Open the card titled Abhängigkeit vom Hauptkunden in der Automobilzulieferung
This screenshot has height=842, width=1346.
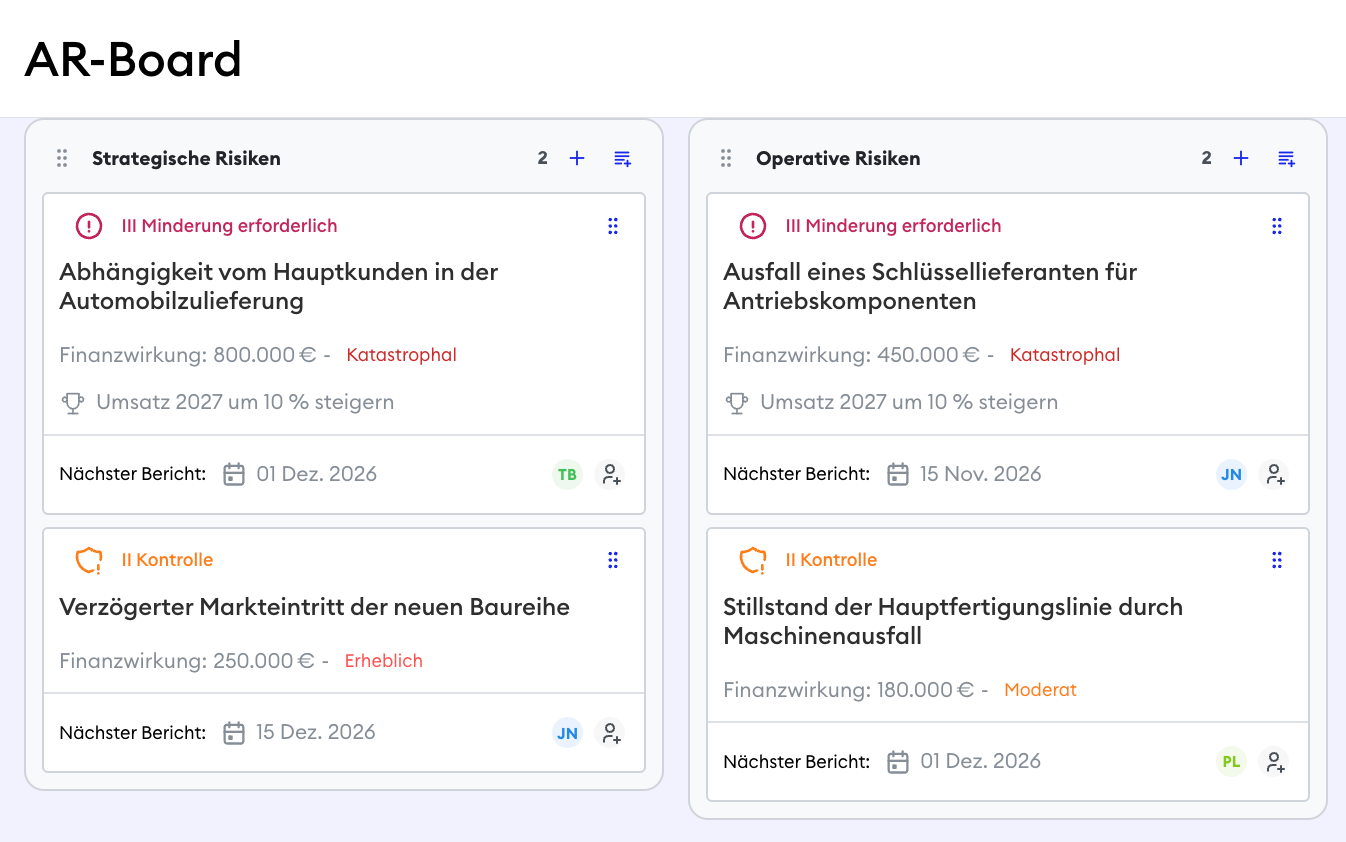tap(279, 286)
